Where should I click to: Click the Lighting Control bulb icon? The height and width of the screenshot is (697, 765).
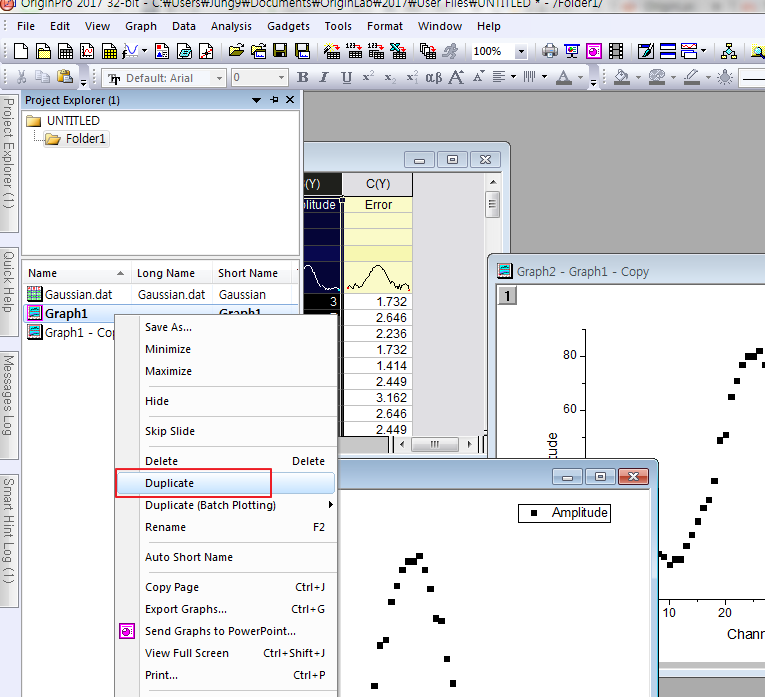725,77
